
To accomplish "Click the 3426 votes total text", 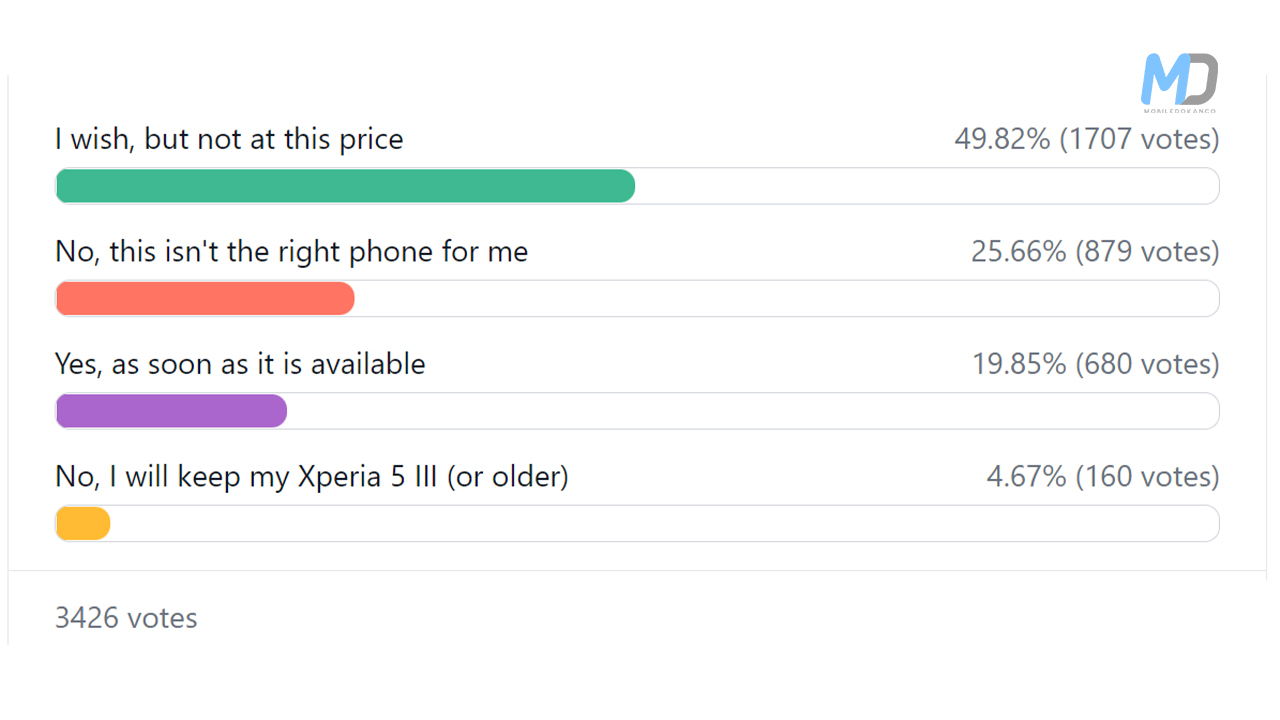I will (x=126, y=618).
